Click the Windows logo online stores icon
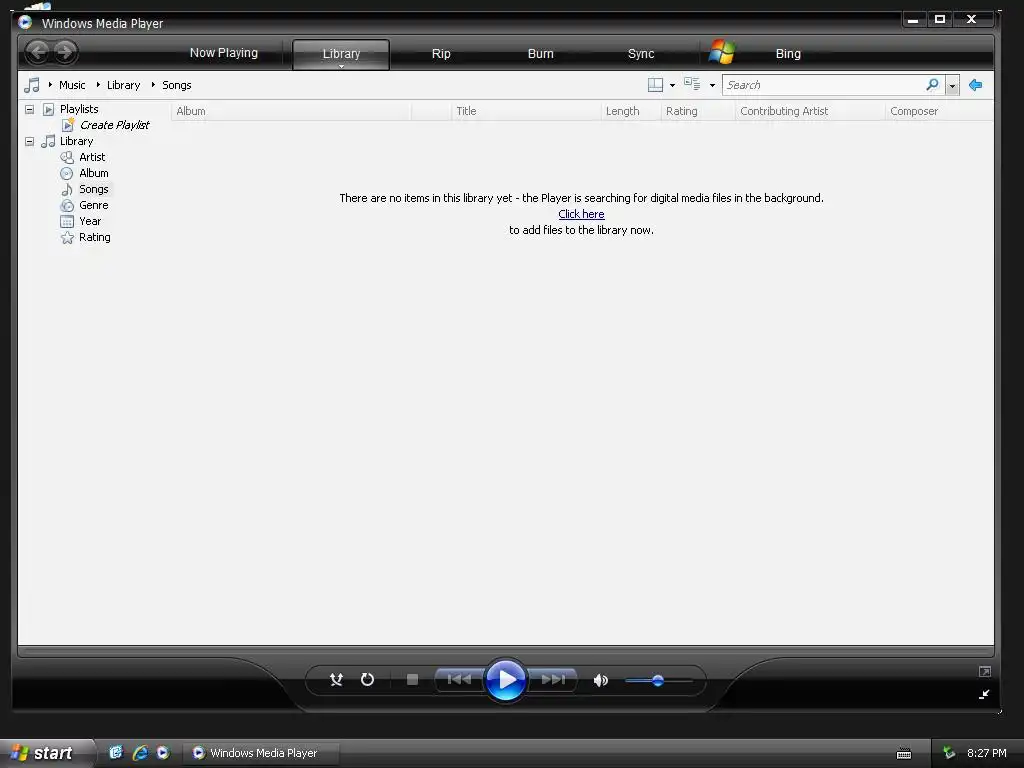 coord(722,52)
